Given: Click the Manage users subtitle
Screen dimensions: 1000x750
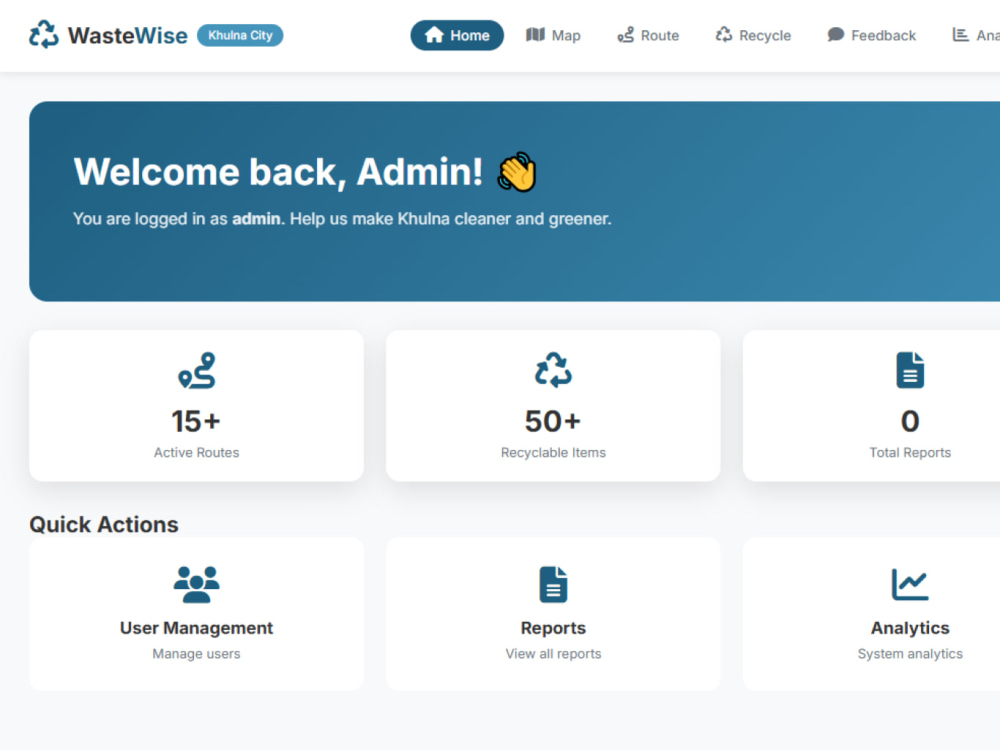Looking at the screenshot, I should click(196, 654).
